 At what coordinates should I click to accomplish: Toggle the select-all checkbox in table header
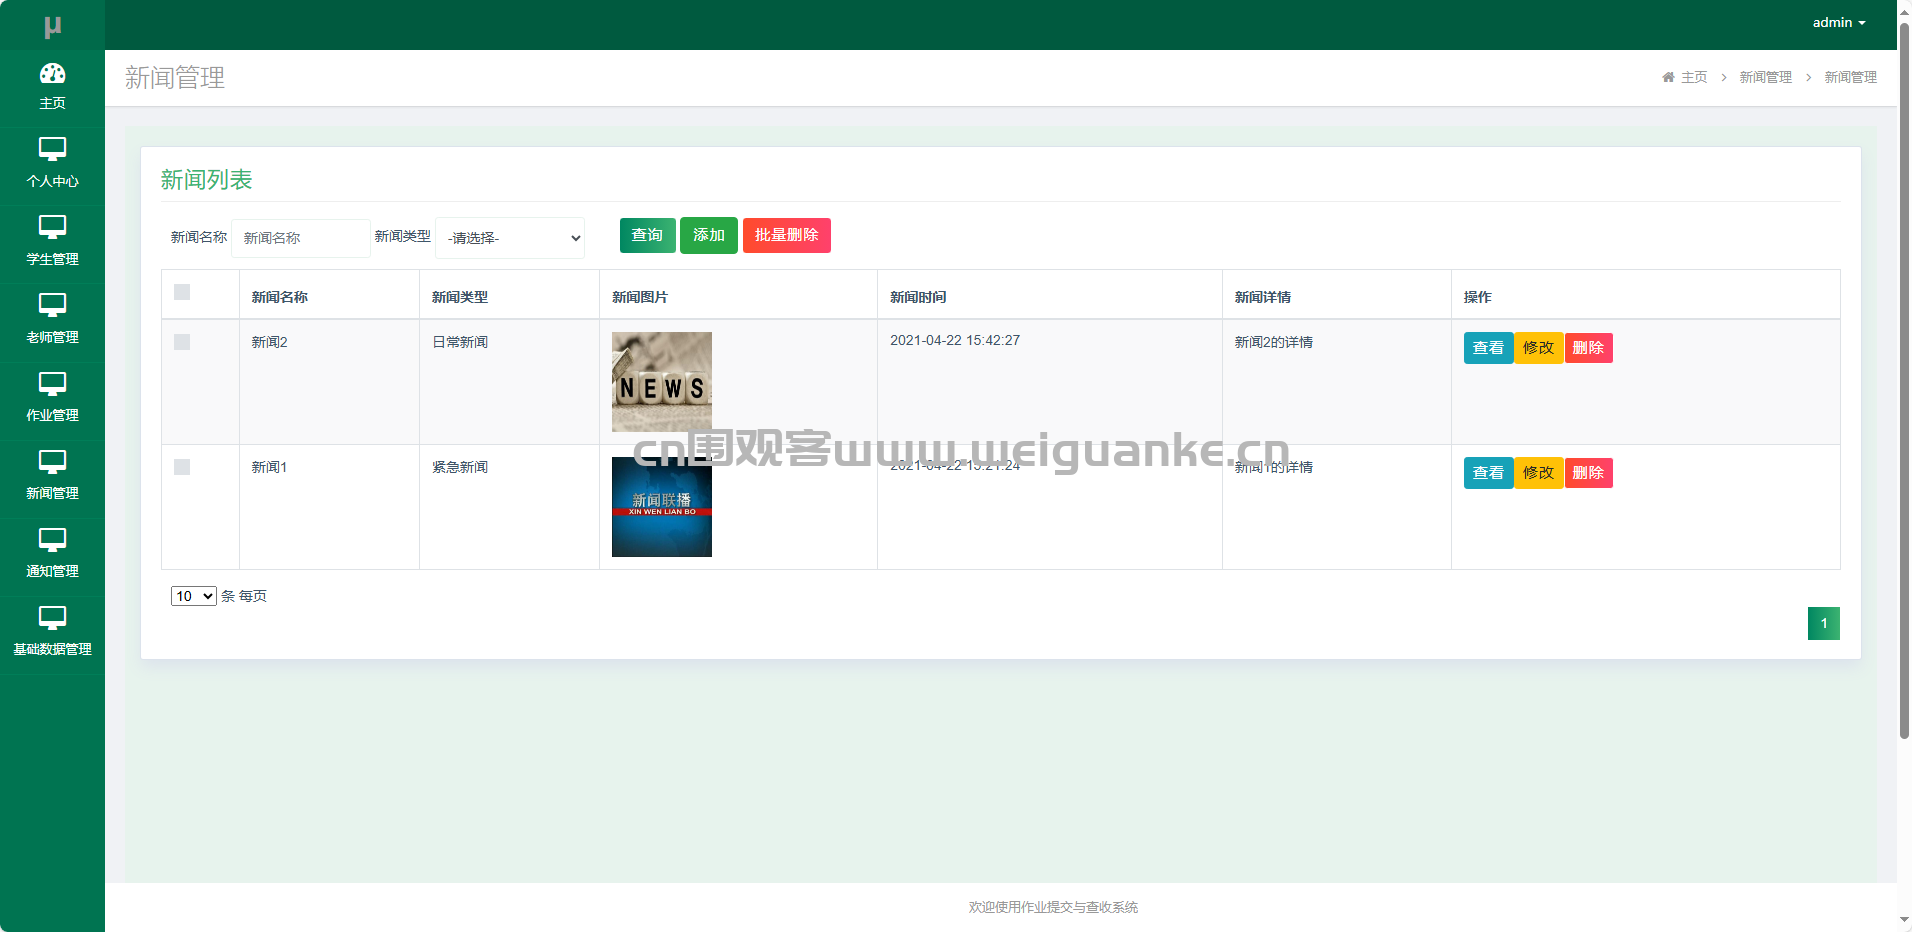[182, 292]
